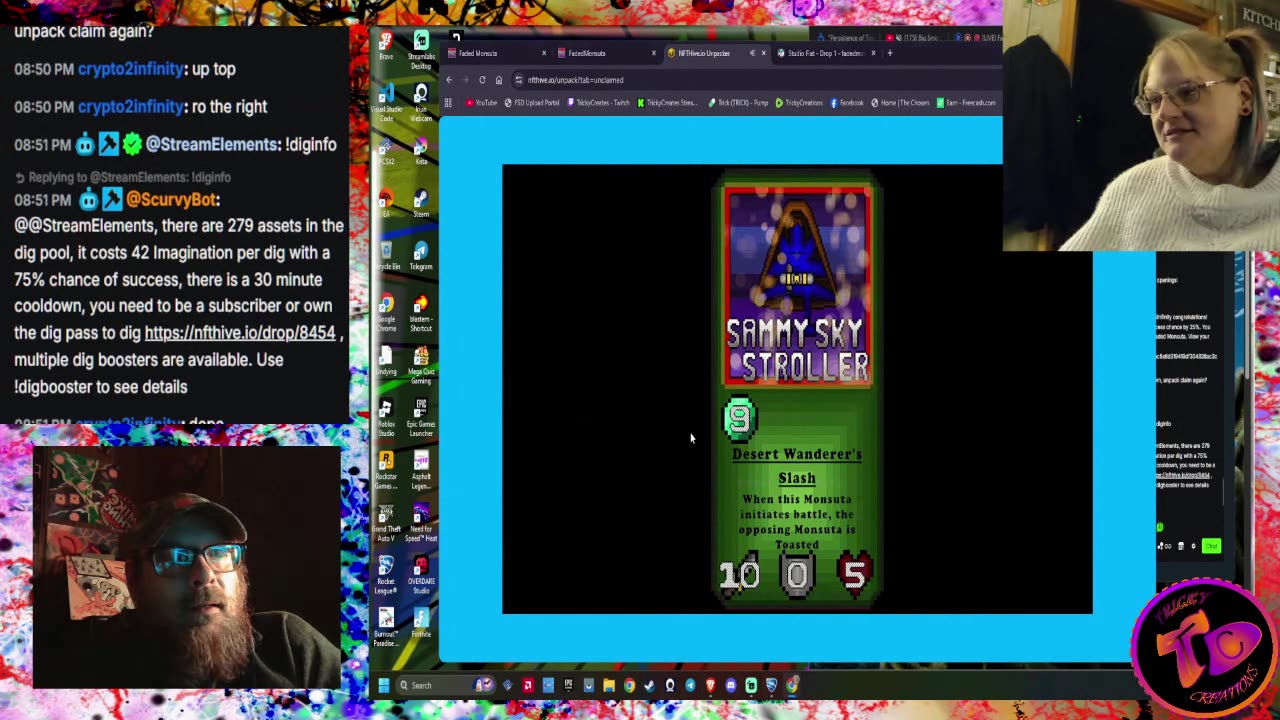Click the @StreamElements username in chat
This screenshot has width=1280, height=720.
(211, 145)
